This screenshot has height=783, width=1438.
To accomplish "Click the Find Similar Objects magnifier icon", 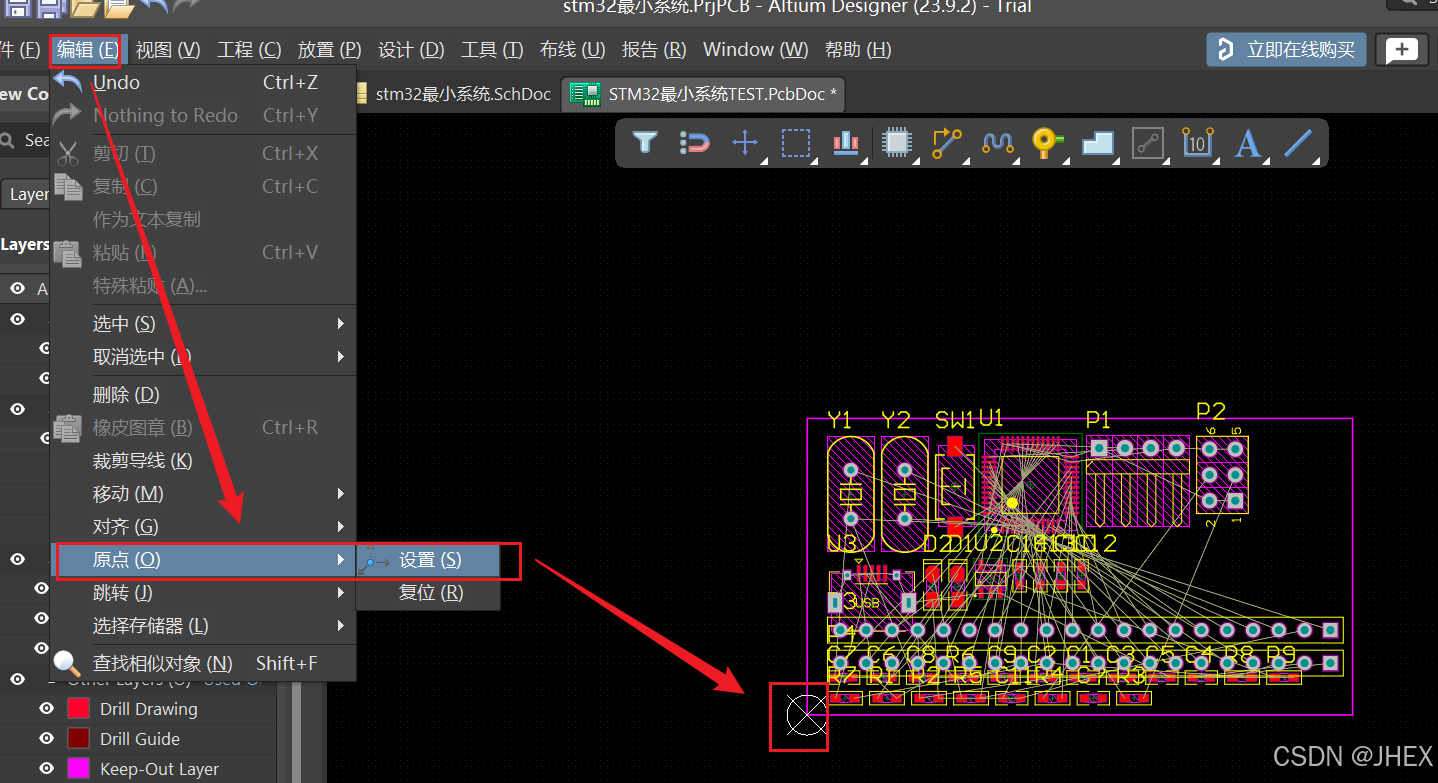I will click(67, 663).
